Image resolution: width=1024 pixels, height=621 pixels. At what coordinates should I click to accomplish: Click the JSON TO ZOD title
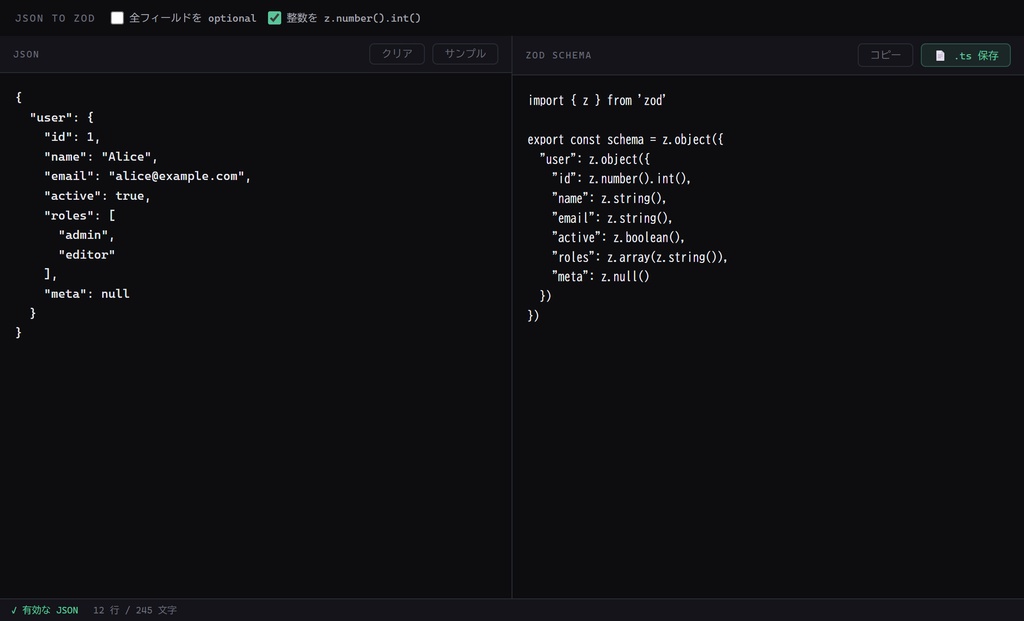(55, 18)
